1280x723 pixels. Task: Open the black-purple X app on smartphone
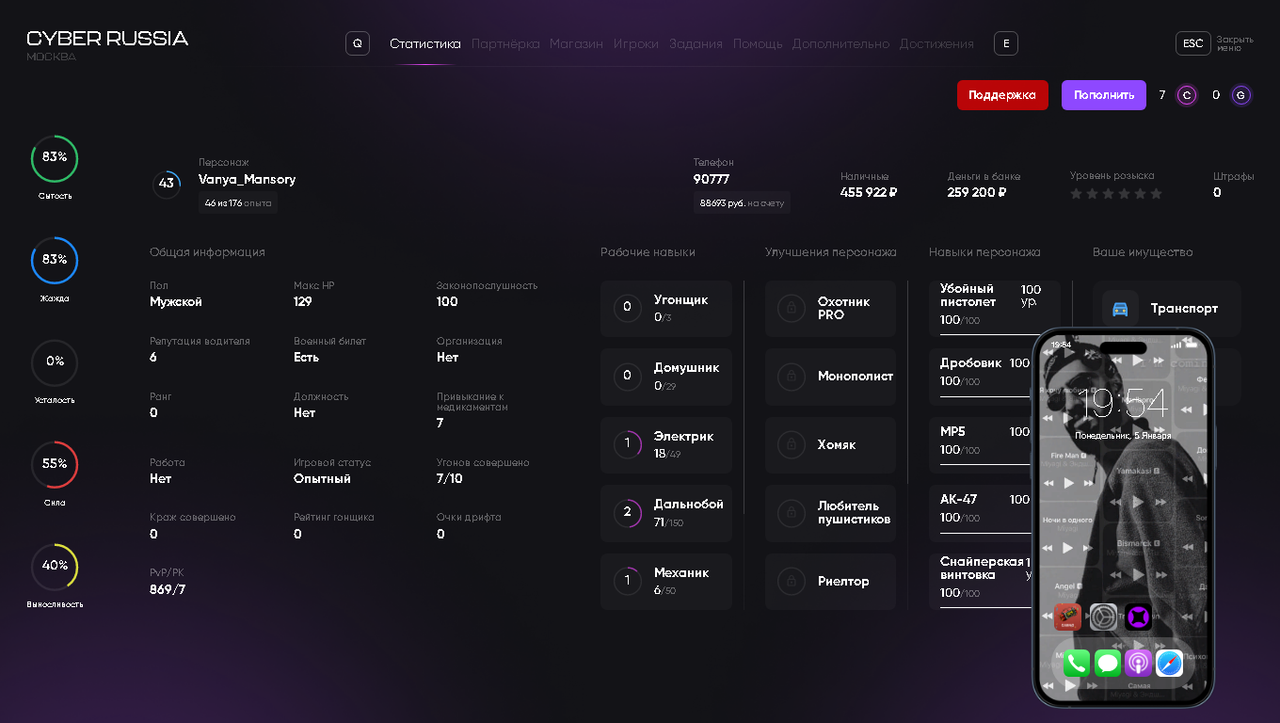1138,617
